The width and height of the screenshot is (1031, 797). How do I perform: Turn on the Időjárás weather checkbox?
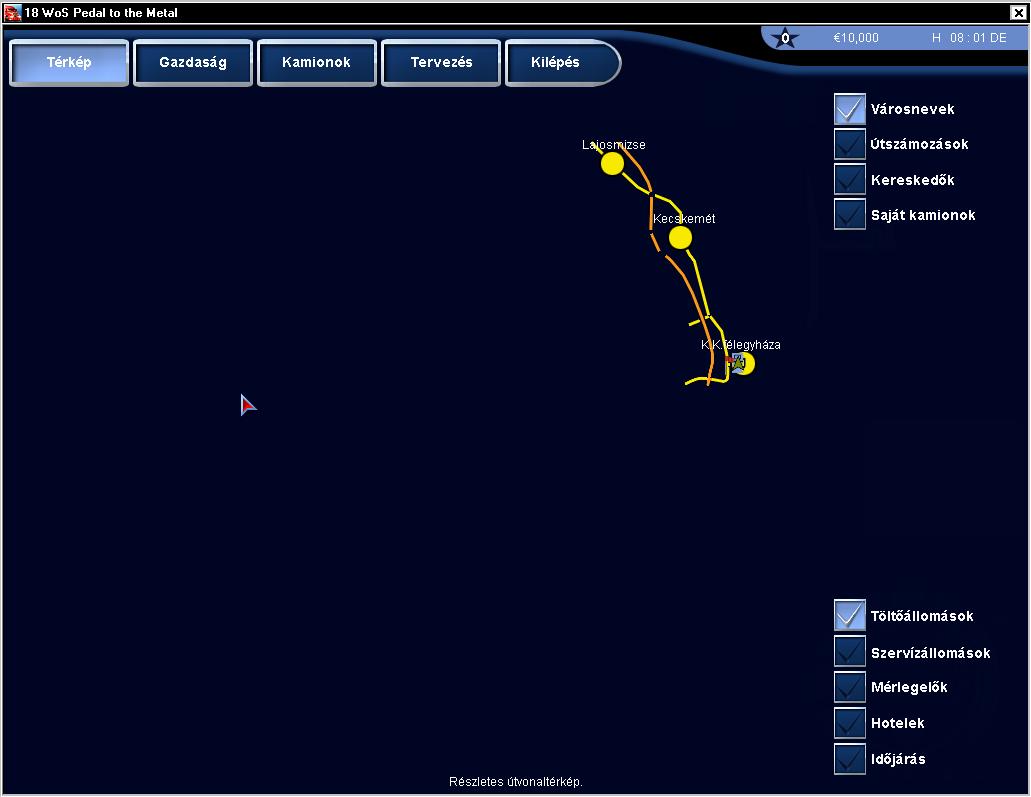click(x=850, y=759)
